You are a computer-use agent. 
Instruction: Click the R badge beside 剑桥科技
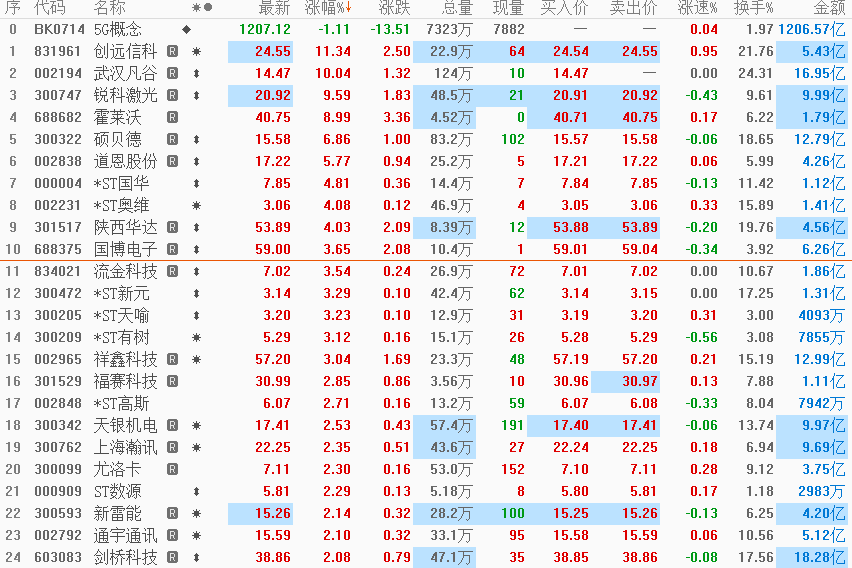tap(172, 557)
